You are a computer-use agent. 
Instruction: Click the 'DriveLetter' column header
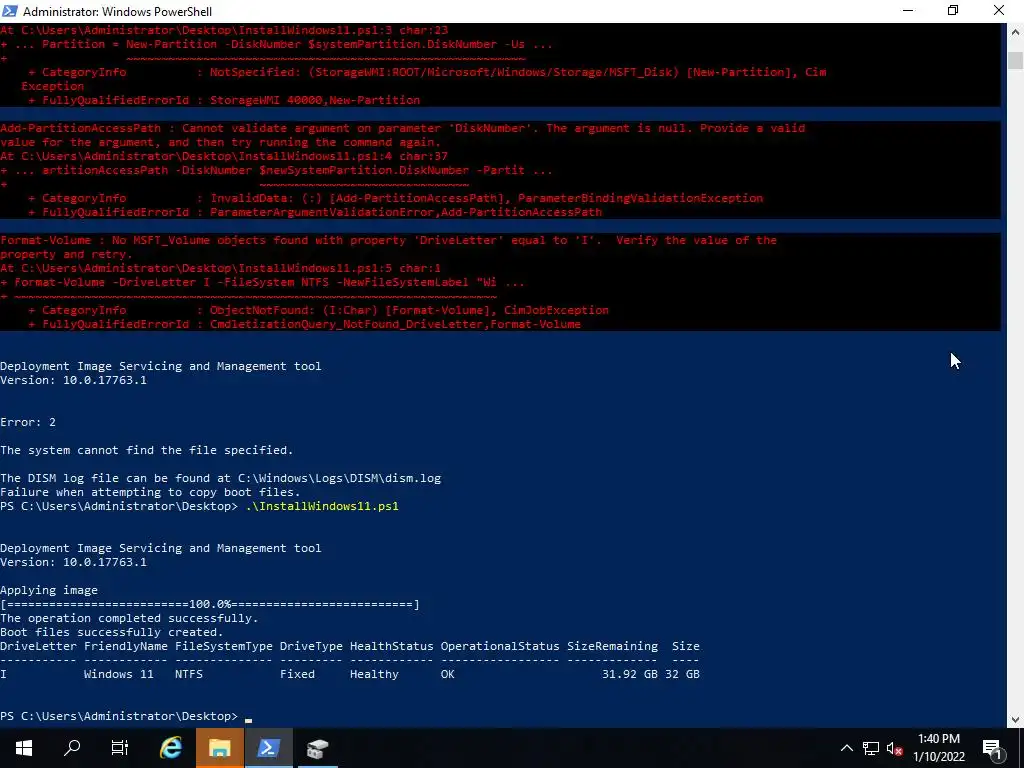pos(39,646)
